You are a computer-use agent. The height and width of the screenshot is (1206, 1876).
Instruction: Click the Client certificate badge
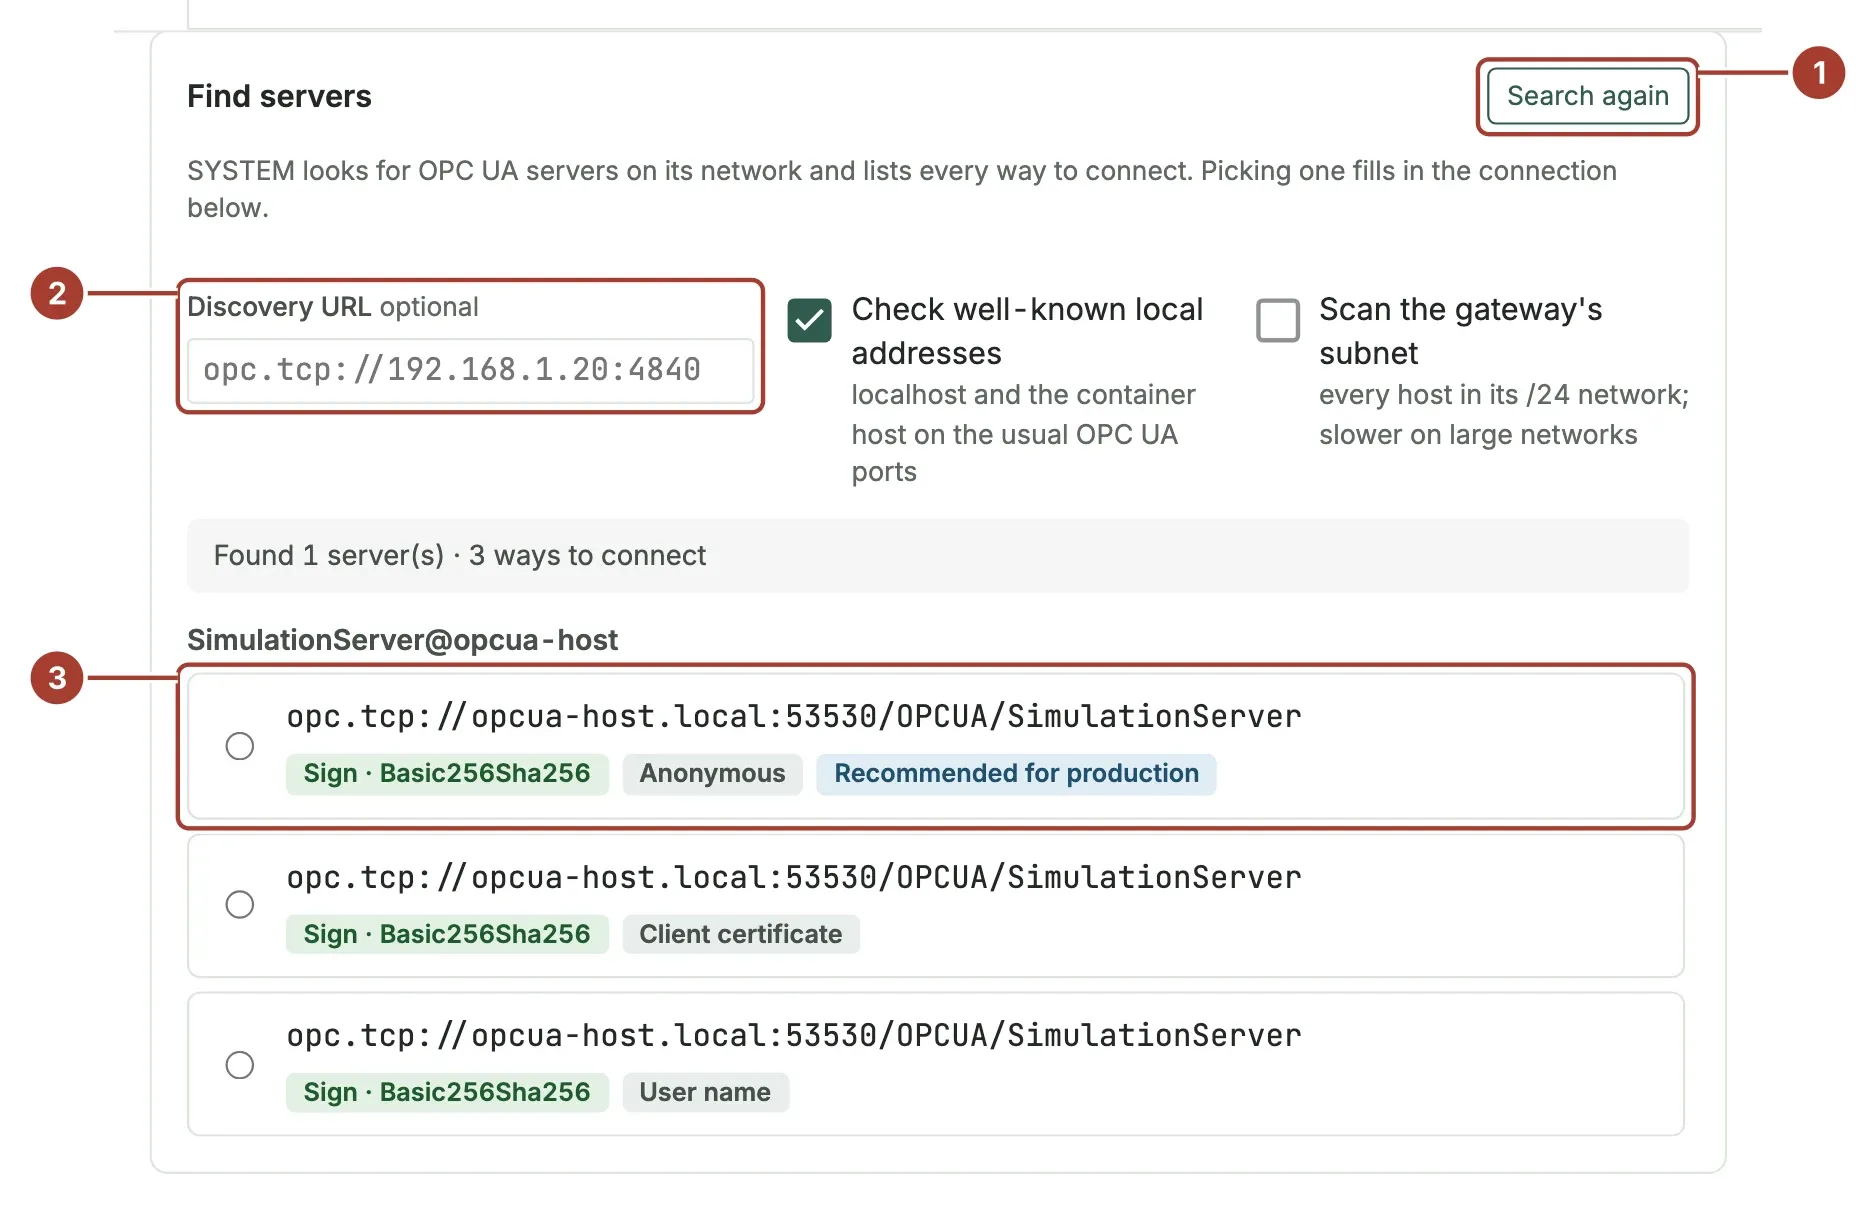(x=741, y=934)
